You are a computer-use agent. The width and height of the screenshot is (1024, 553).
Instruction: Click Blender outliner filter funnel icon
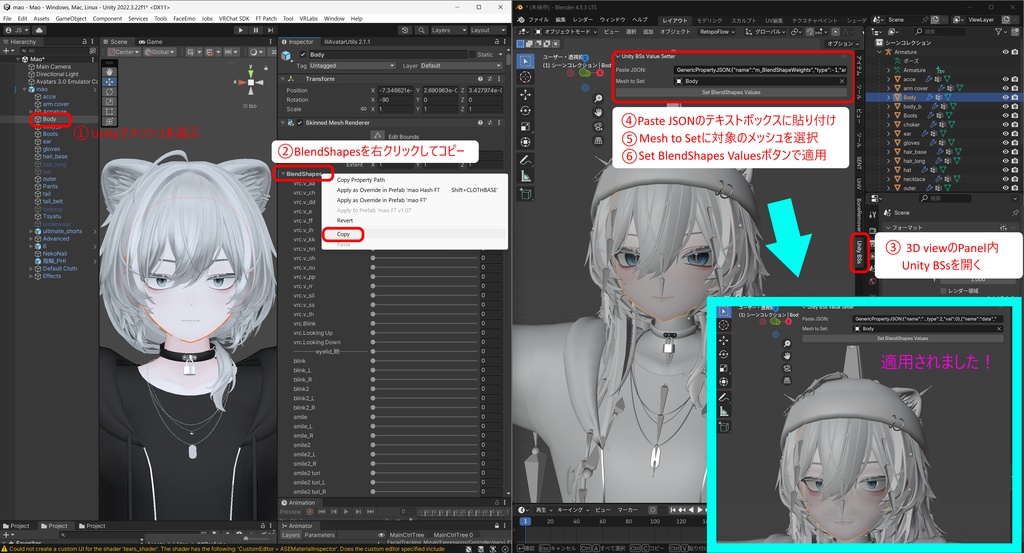pyautogui.click(x=999, y=31)
